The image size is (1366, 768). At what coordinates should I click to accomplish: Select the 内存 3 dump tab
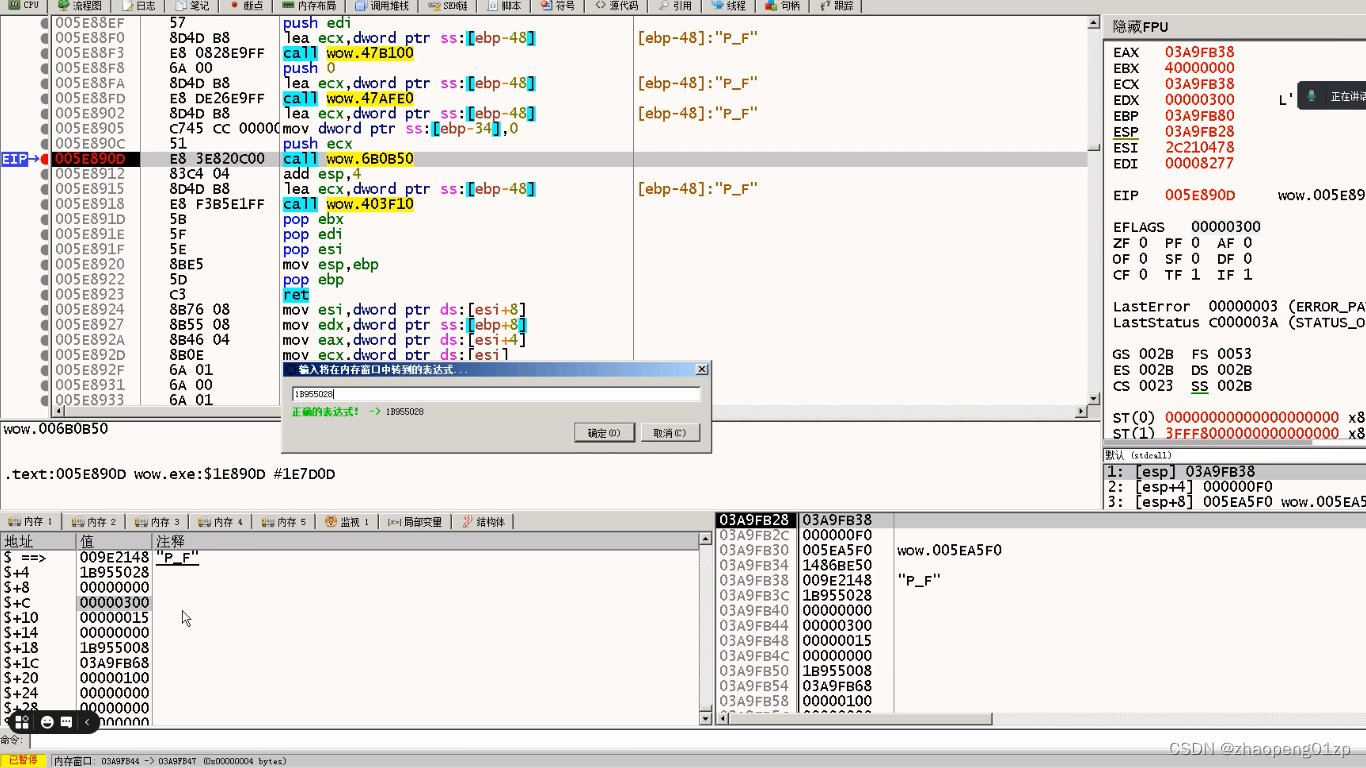pos(158,522)
